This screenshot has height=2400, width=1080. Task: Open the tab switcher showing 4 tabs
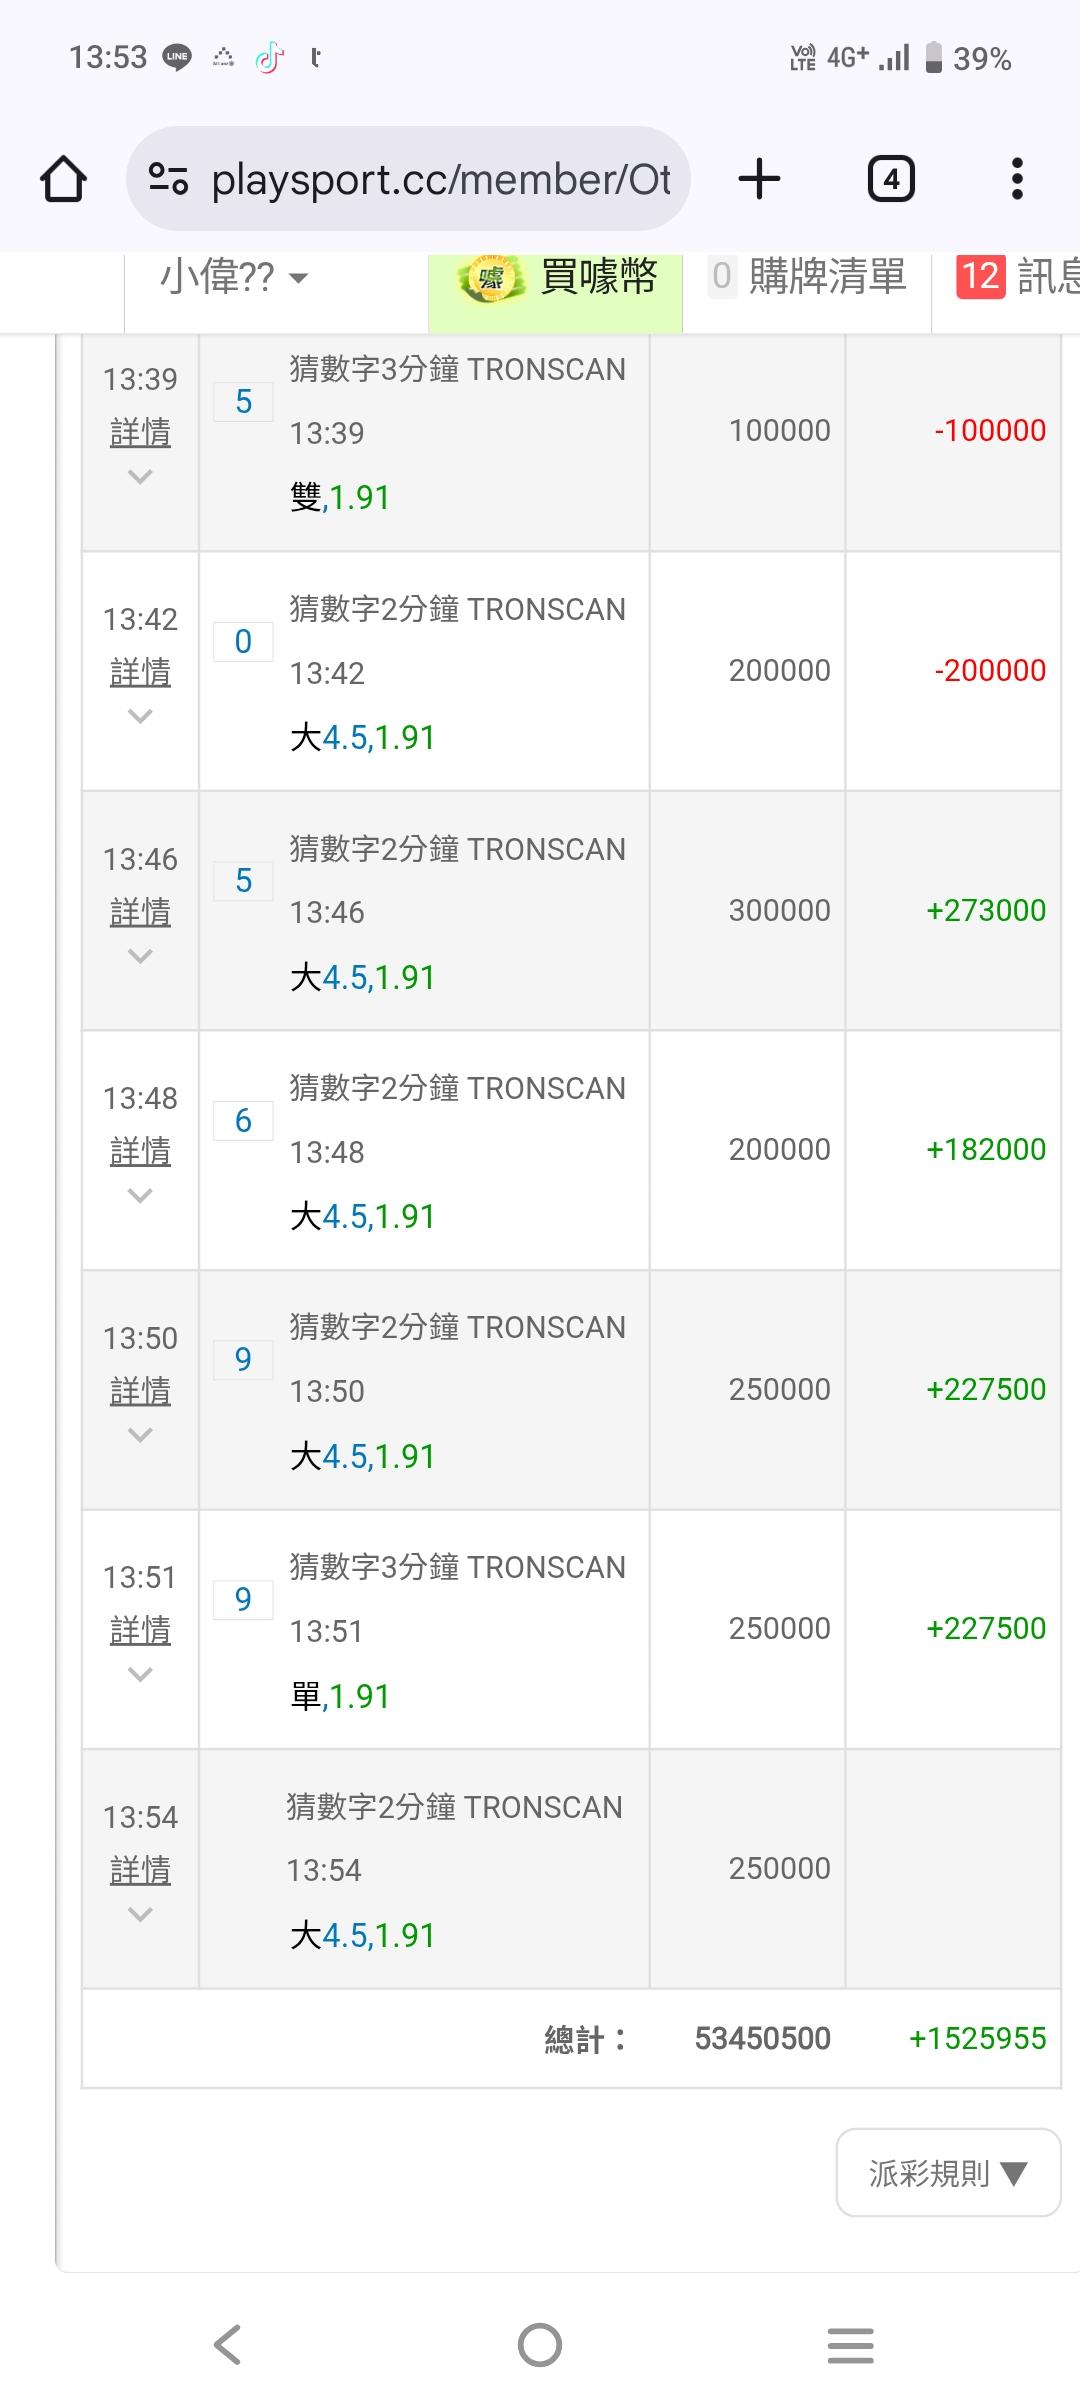pyautogui.click(x=890, y=180)
